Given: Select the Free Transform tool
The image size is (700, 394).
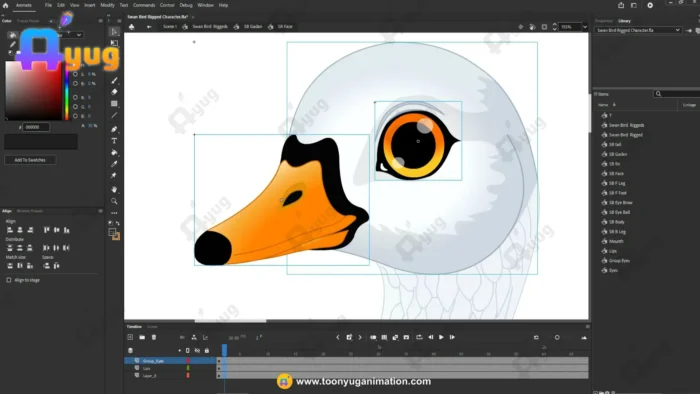Looking at the screenshot, I should (114, 43).
